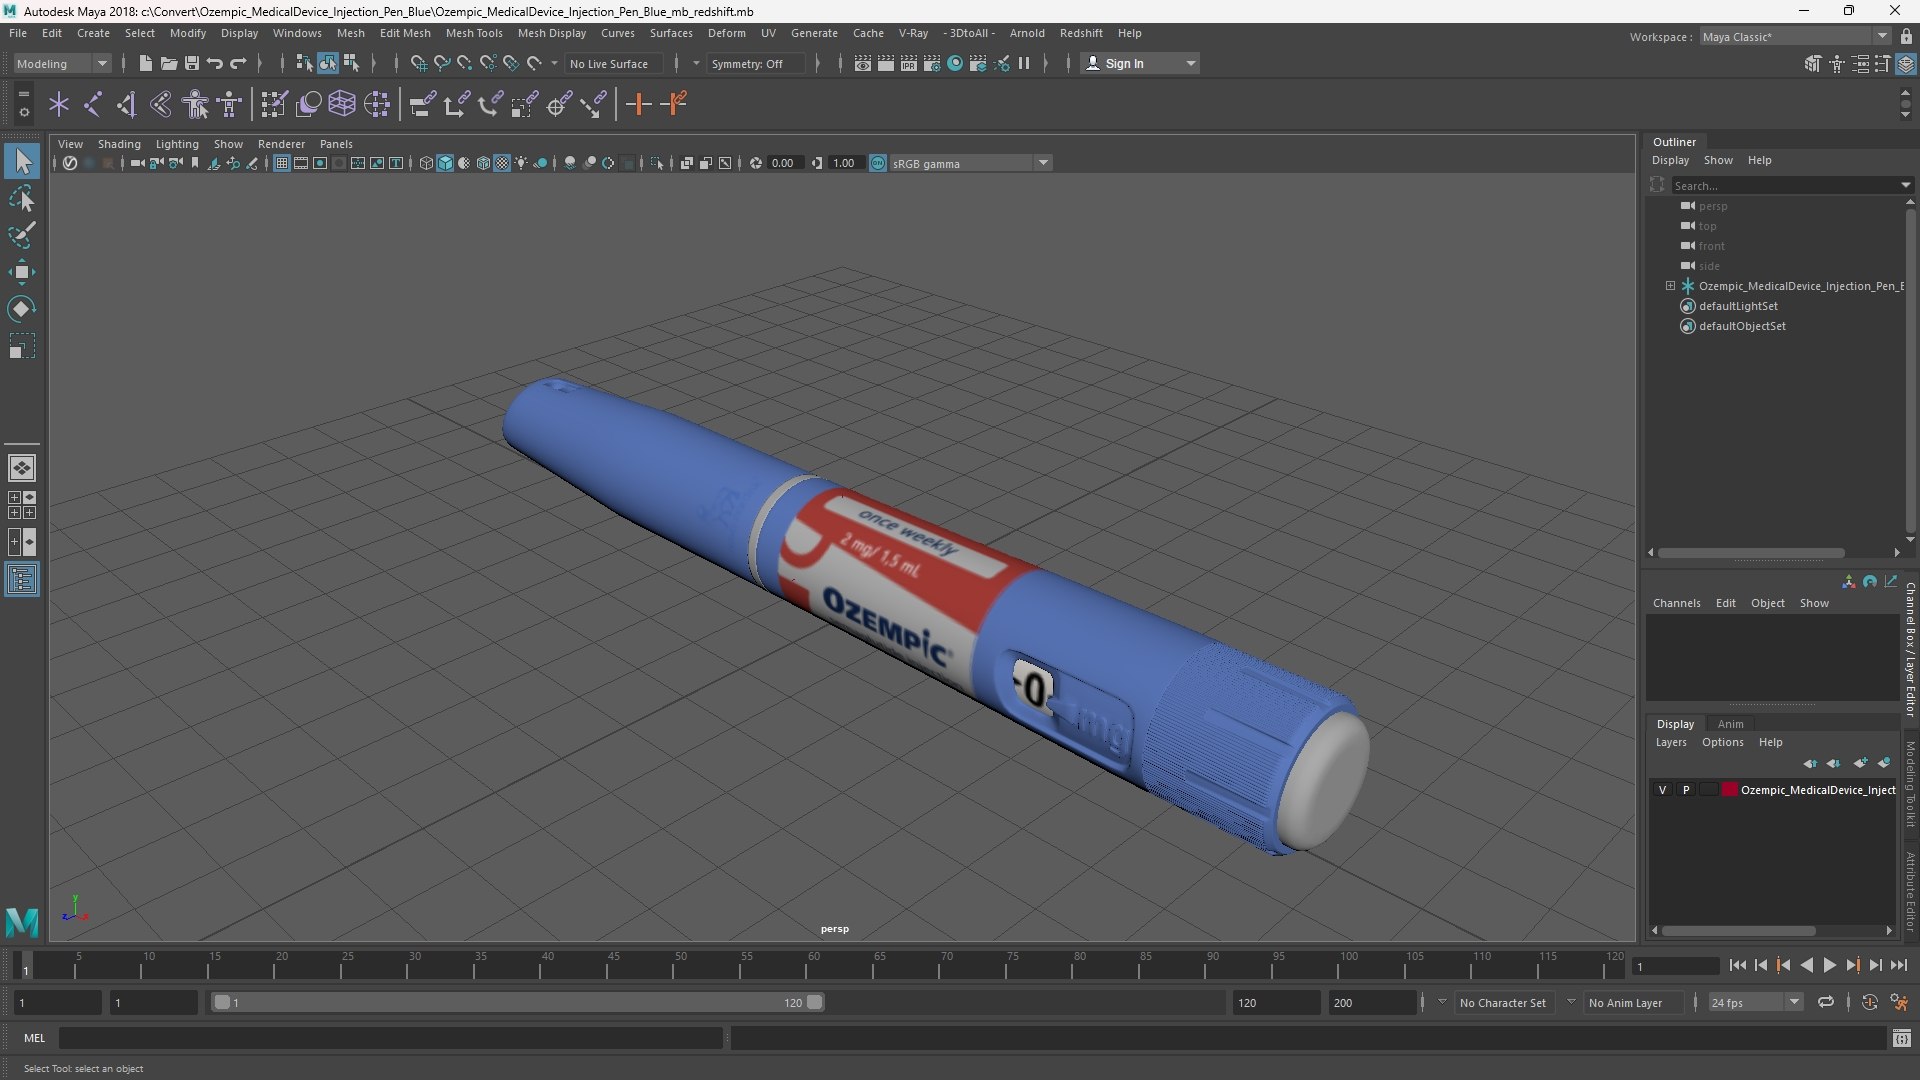Select the arrow Select Tool in toolbox
This screenshot has width=1920, height=1080.
(22, 161)
